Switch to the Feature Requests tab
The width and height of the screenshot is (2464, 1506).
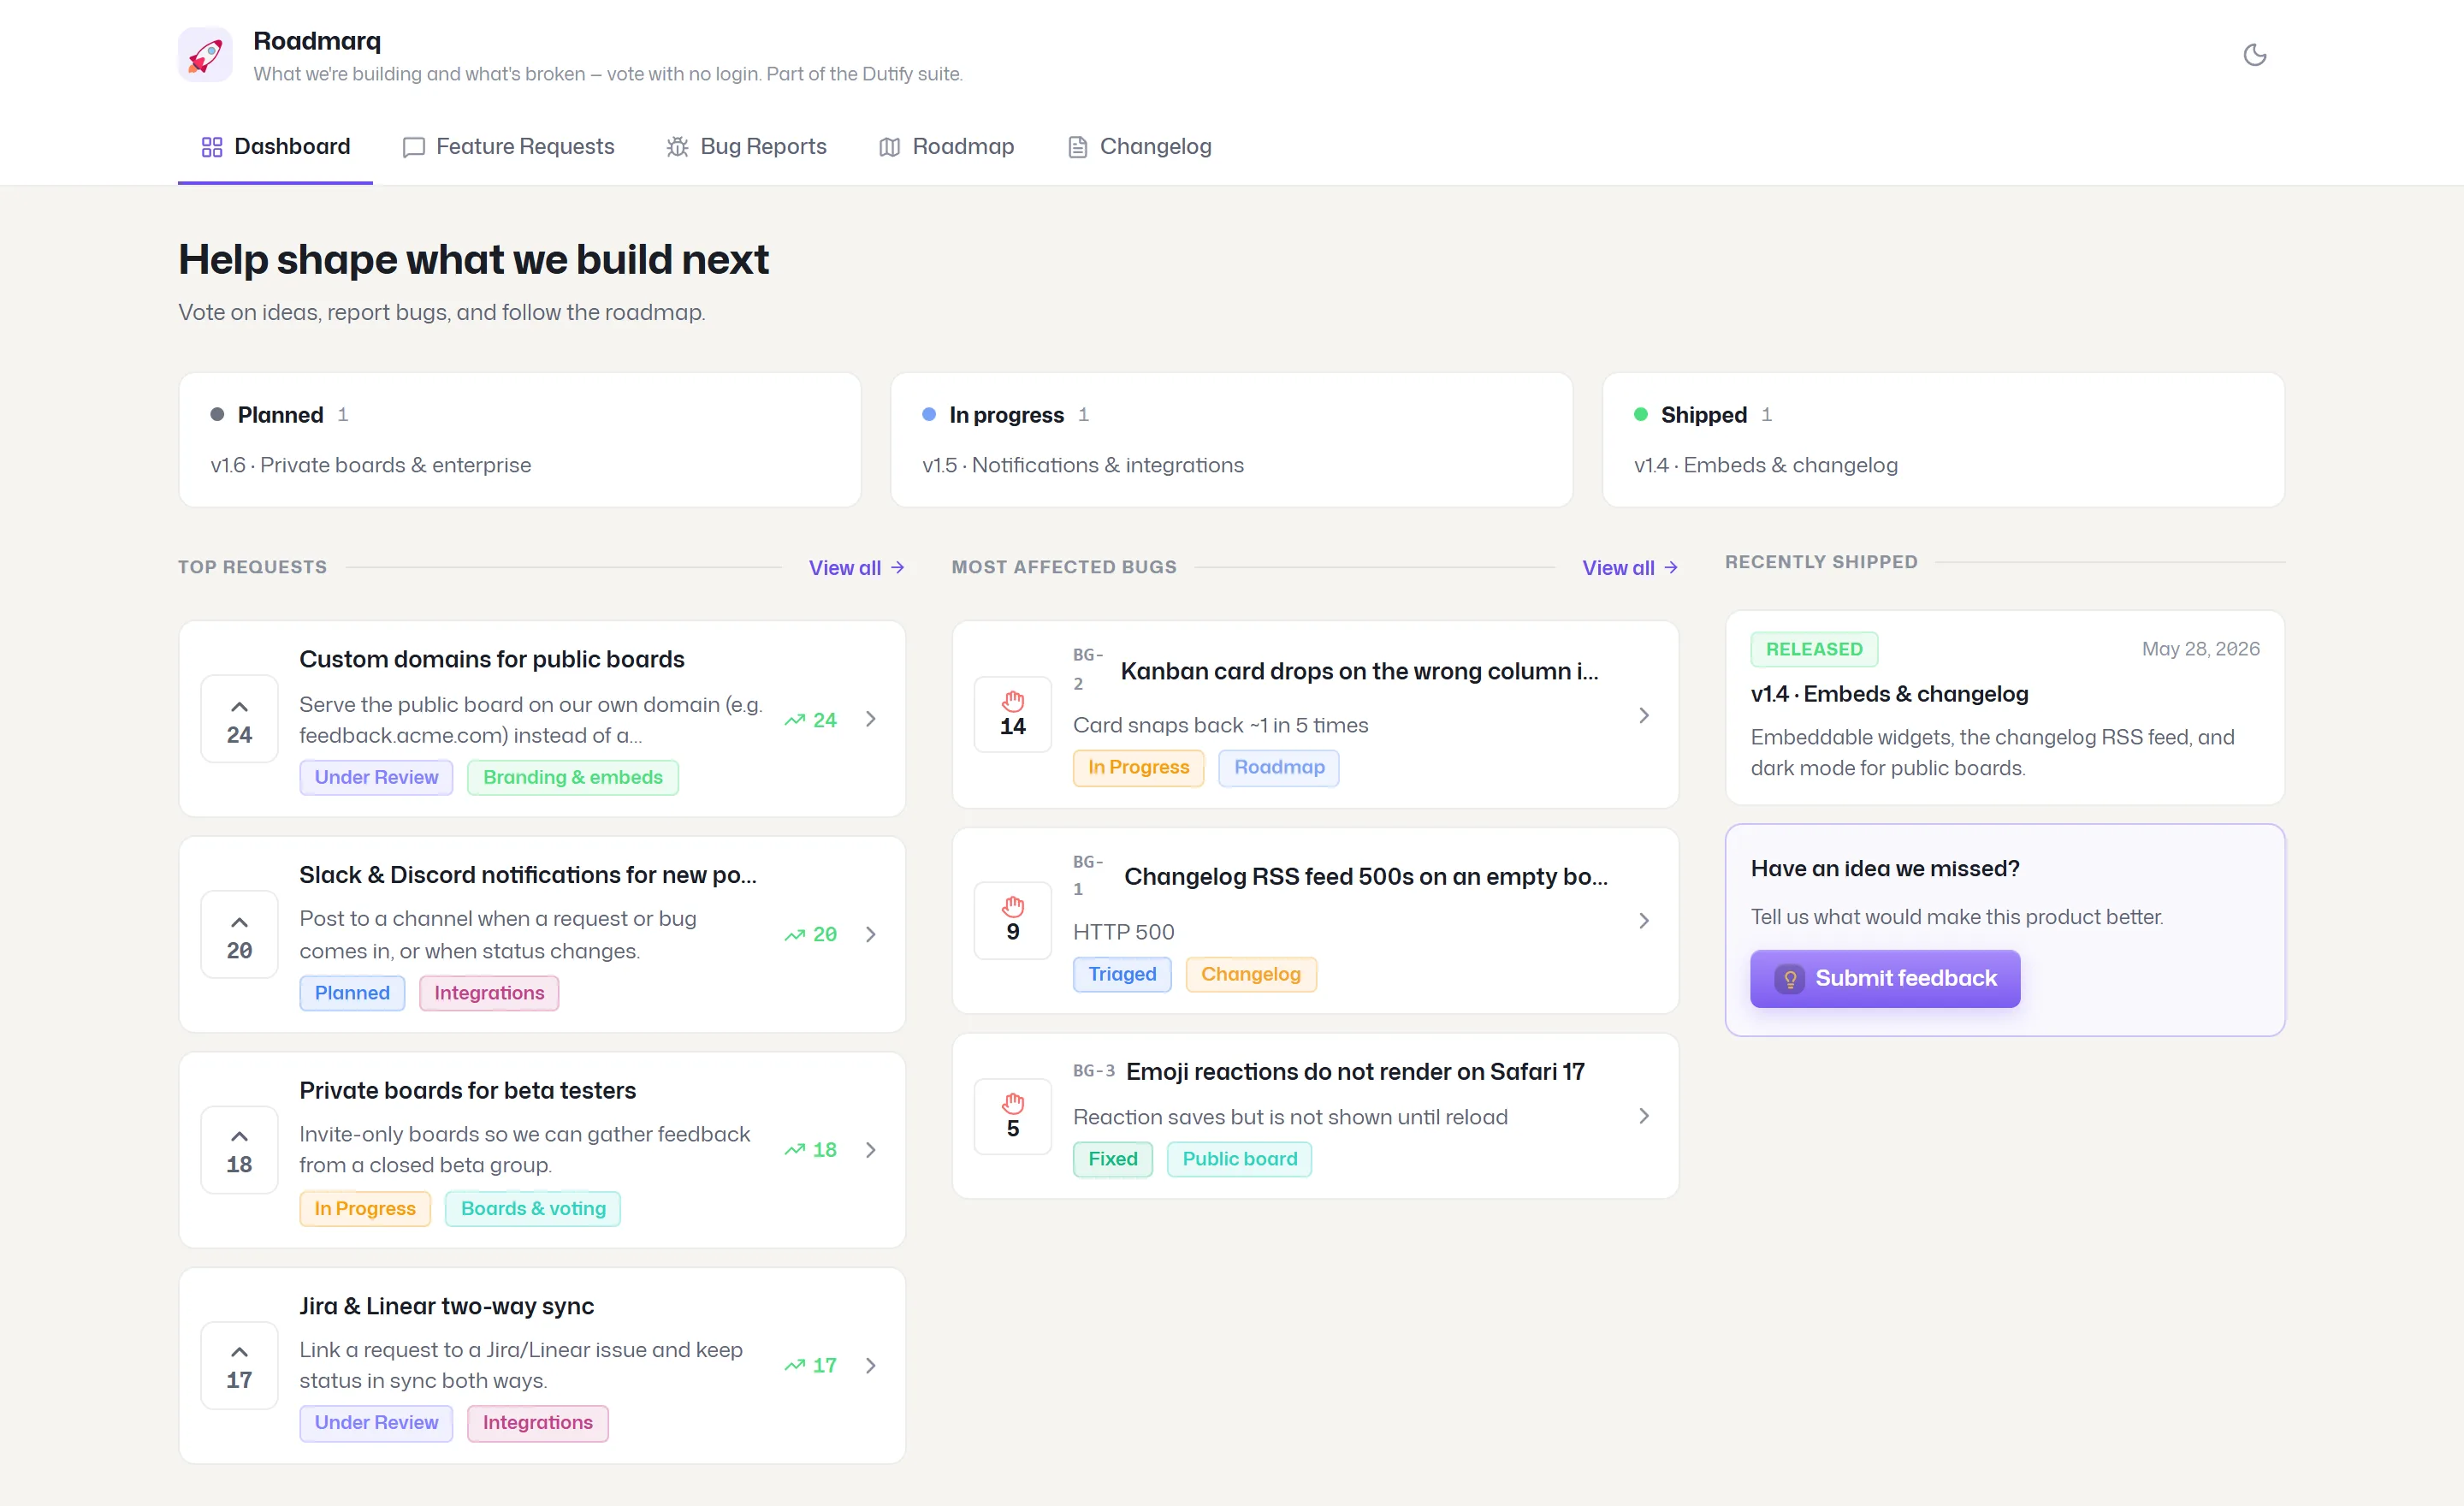[x=509, y=147]
